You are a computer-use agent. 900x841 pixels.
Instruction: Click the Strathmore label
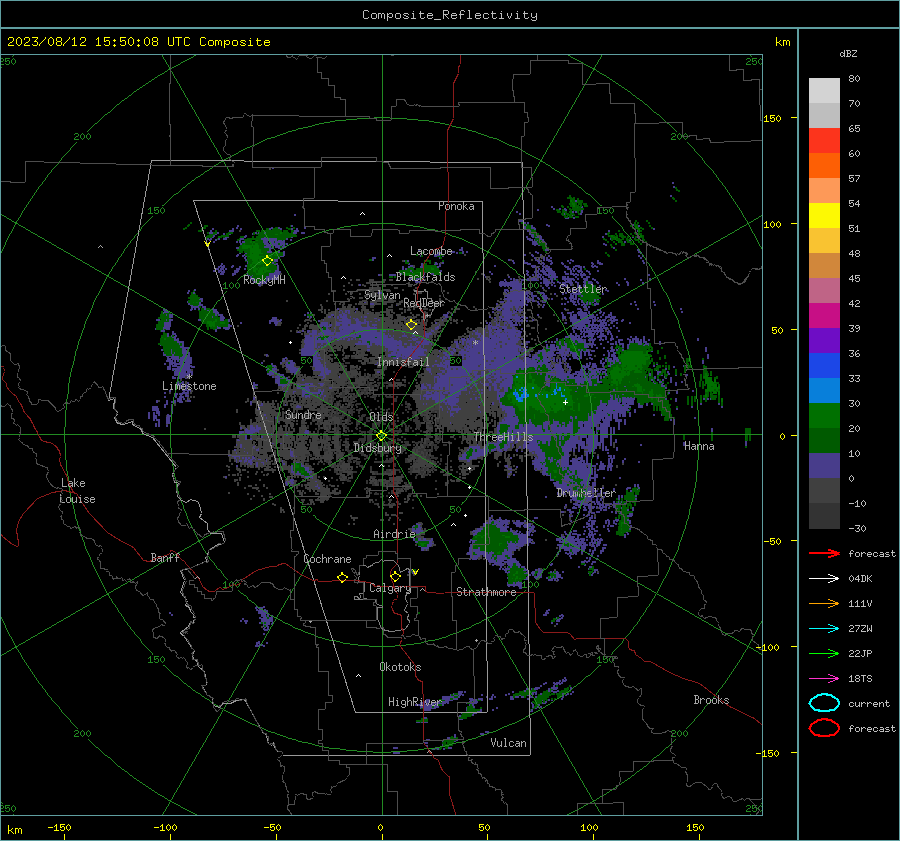click(486, 592)
